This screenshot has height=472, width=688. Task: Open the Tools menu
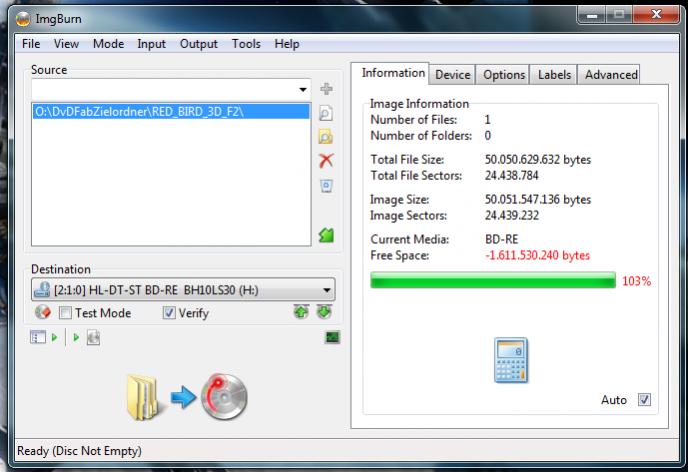pyautogui.click(x=246, y=44)
